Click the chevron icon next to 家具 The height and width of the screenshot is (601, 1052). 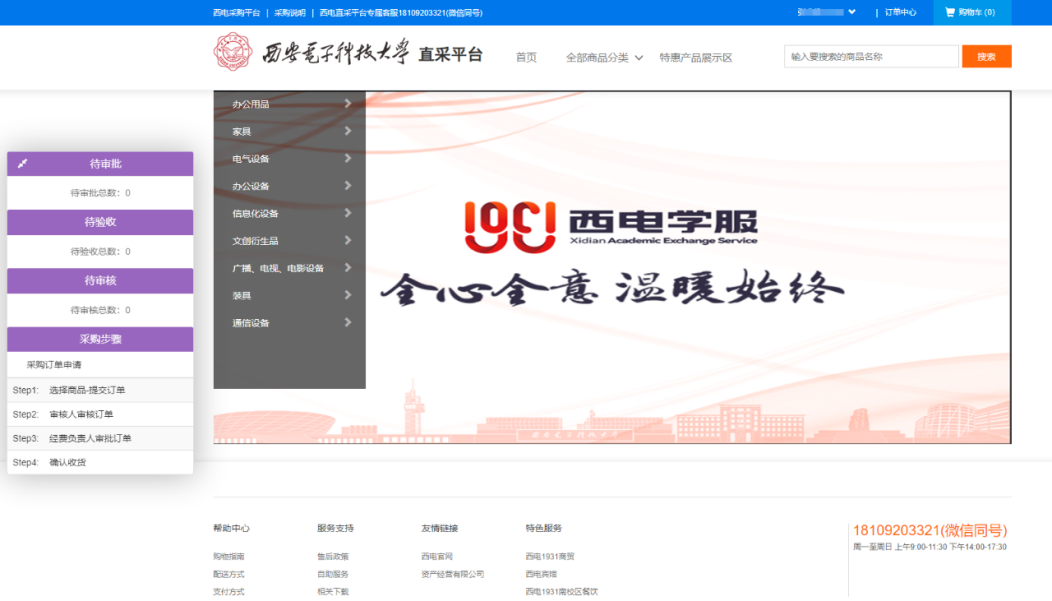(347, 131)
